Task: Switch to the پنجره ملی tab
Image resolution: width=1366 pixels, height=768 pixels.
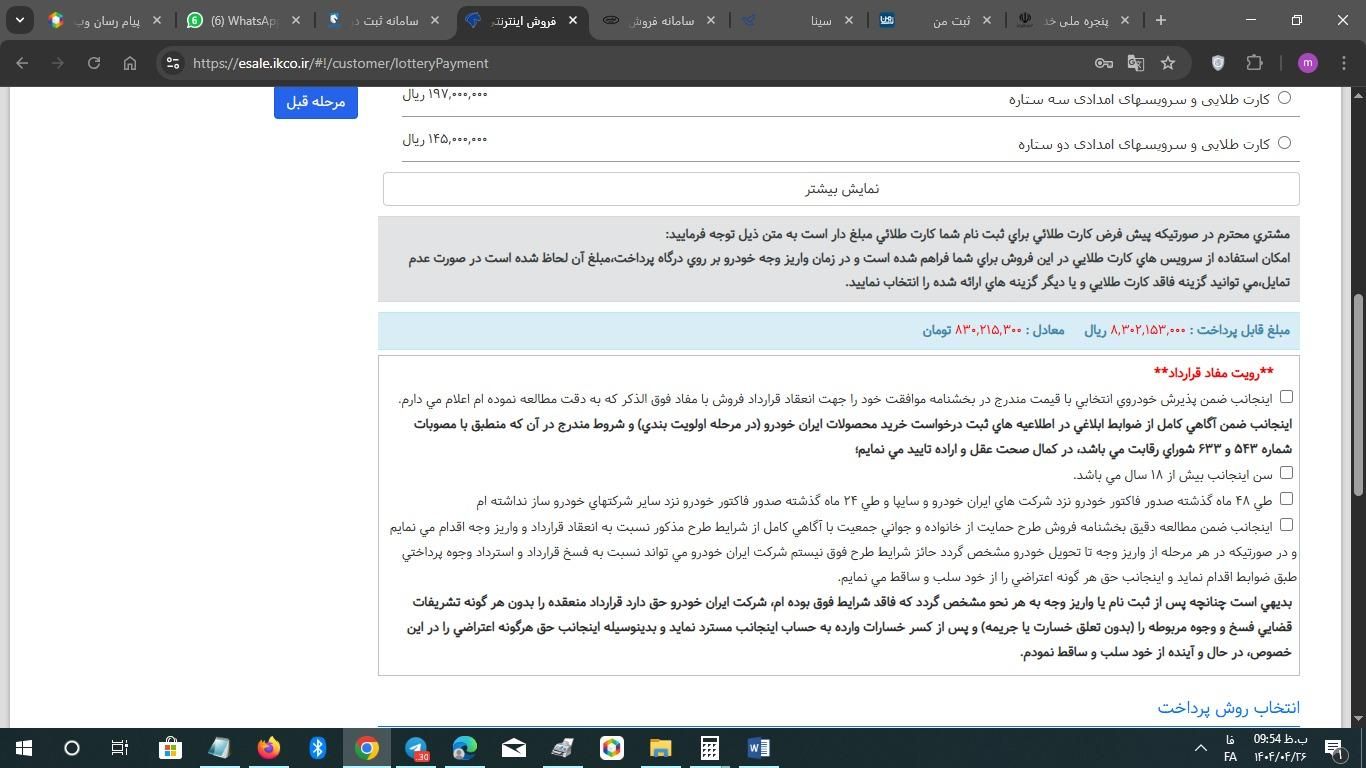Action: point(1075,20)
